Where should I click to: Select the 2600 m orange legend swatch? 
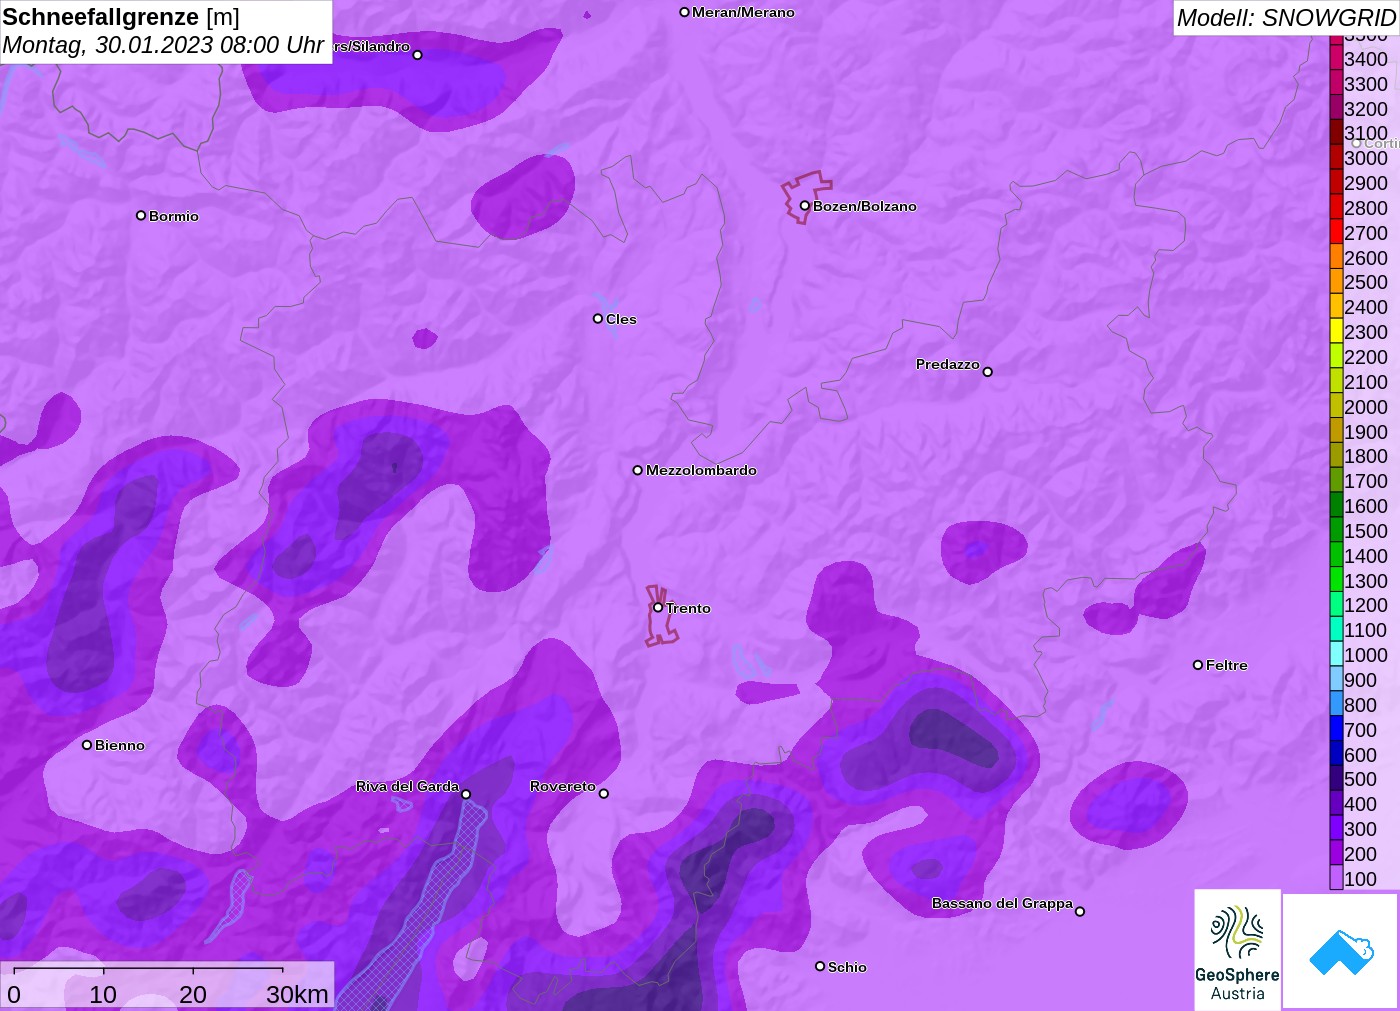pyautogui.click(x=1336, y=257)
